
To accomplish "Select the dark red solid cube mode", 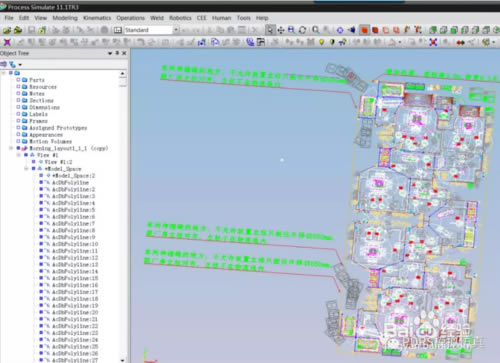I will pos(375,30).
